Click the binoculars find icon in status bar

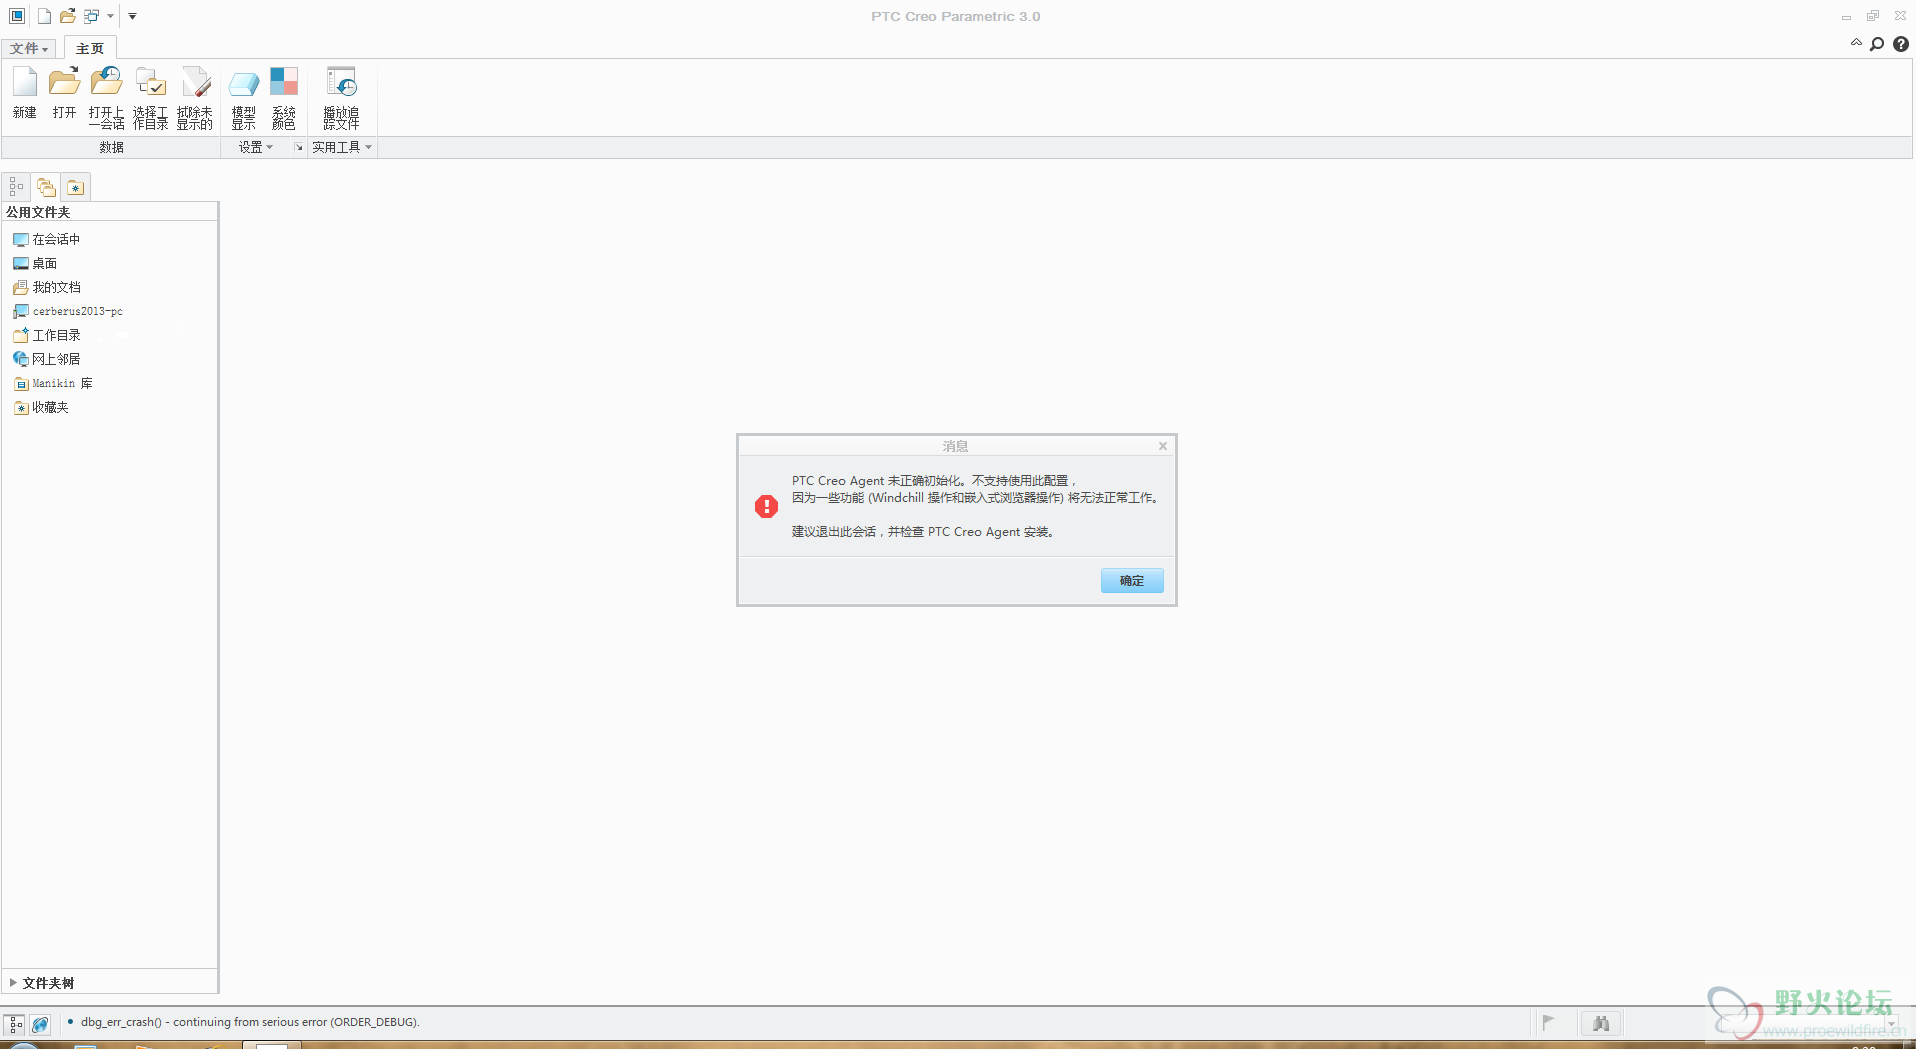pyautogui.click(x=1601, y=1023)
